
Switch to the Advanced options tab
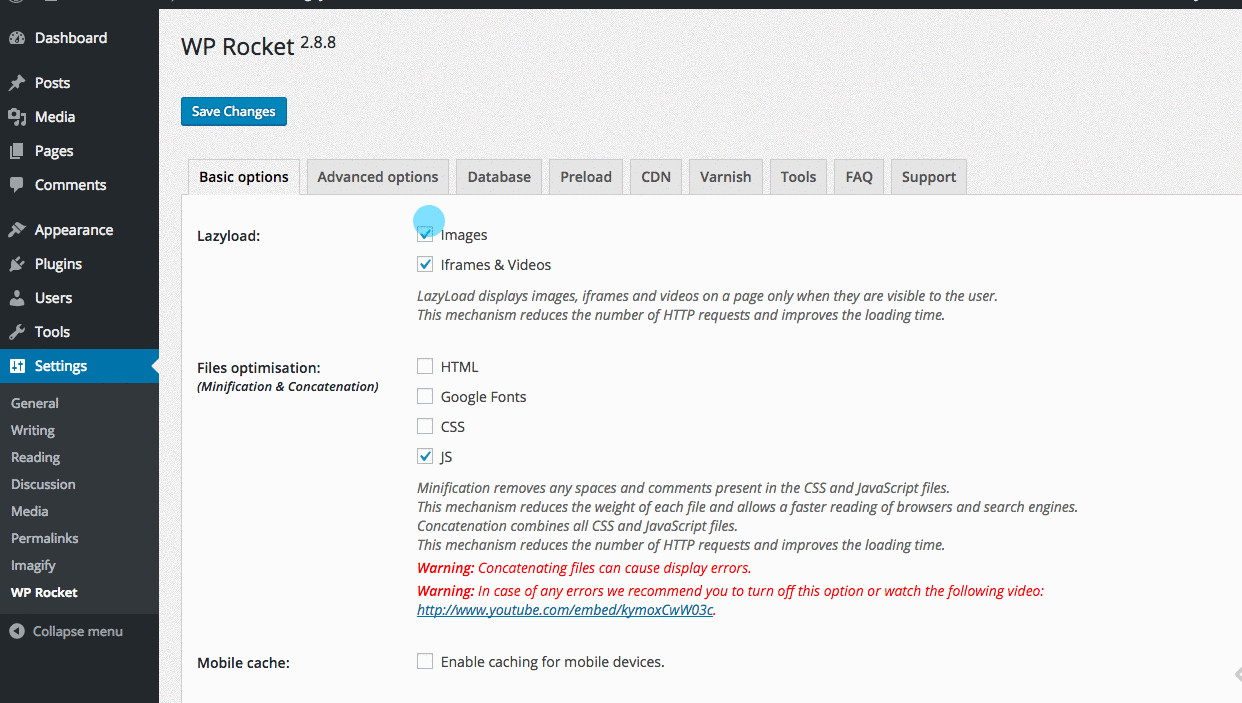tap(378, 177)
